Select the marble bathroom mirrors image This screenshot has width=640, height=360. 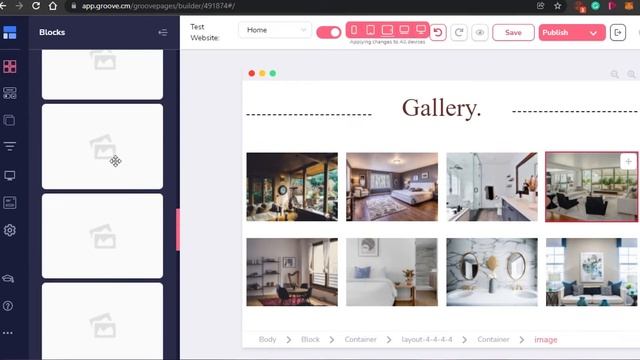point(492,272)
